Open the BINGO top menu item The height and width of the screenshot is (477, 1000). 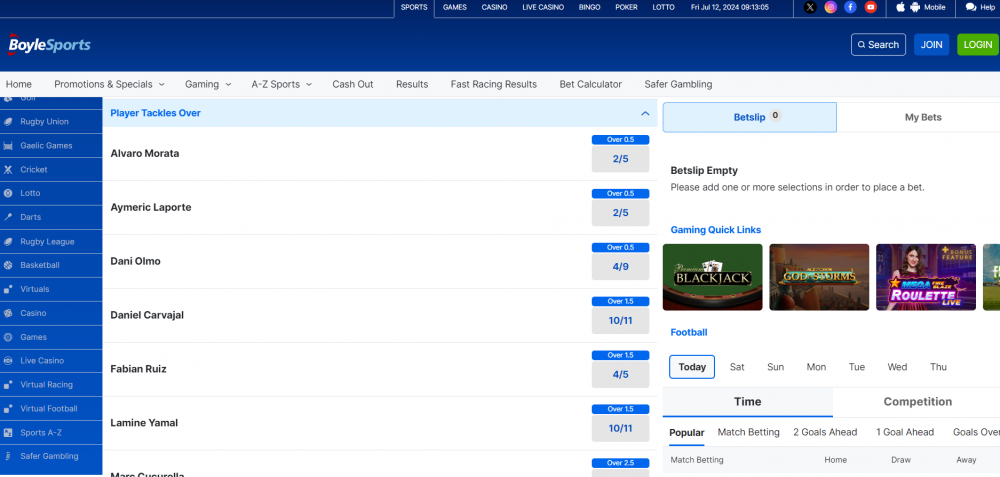(x=589, y=8)
